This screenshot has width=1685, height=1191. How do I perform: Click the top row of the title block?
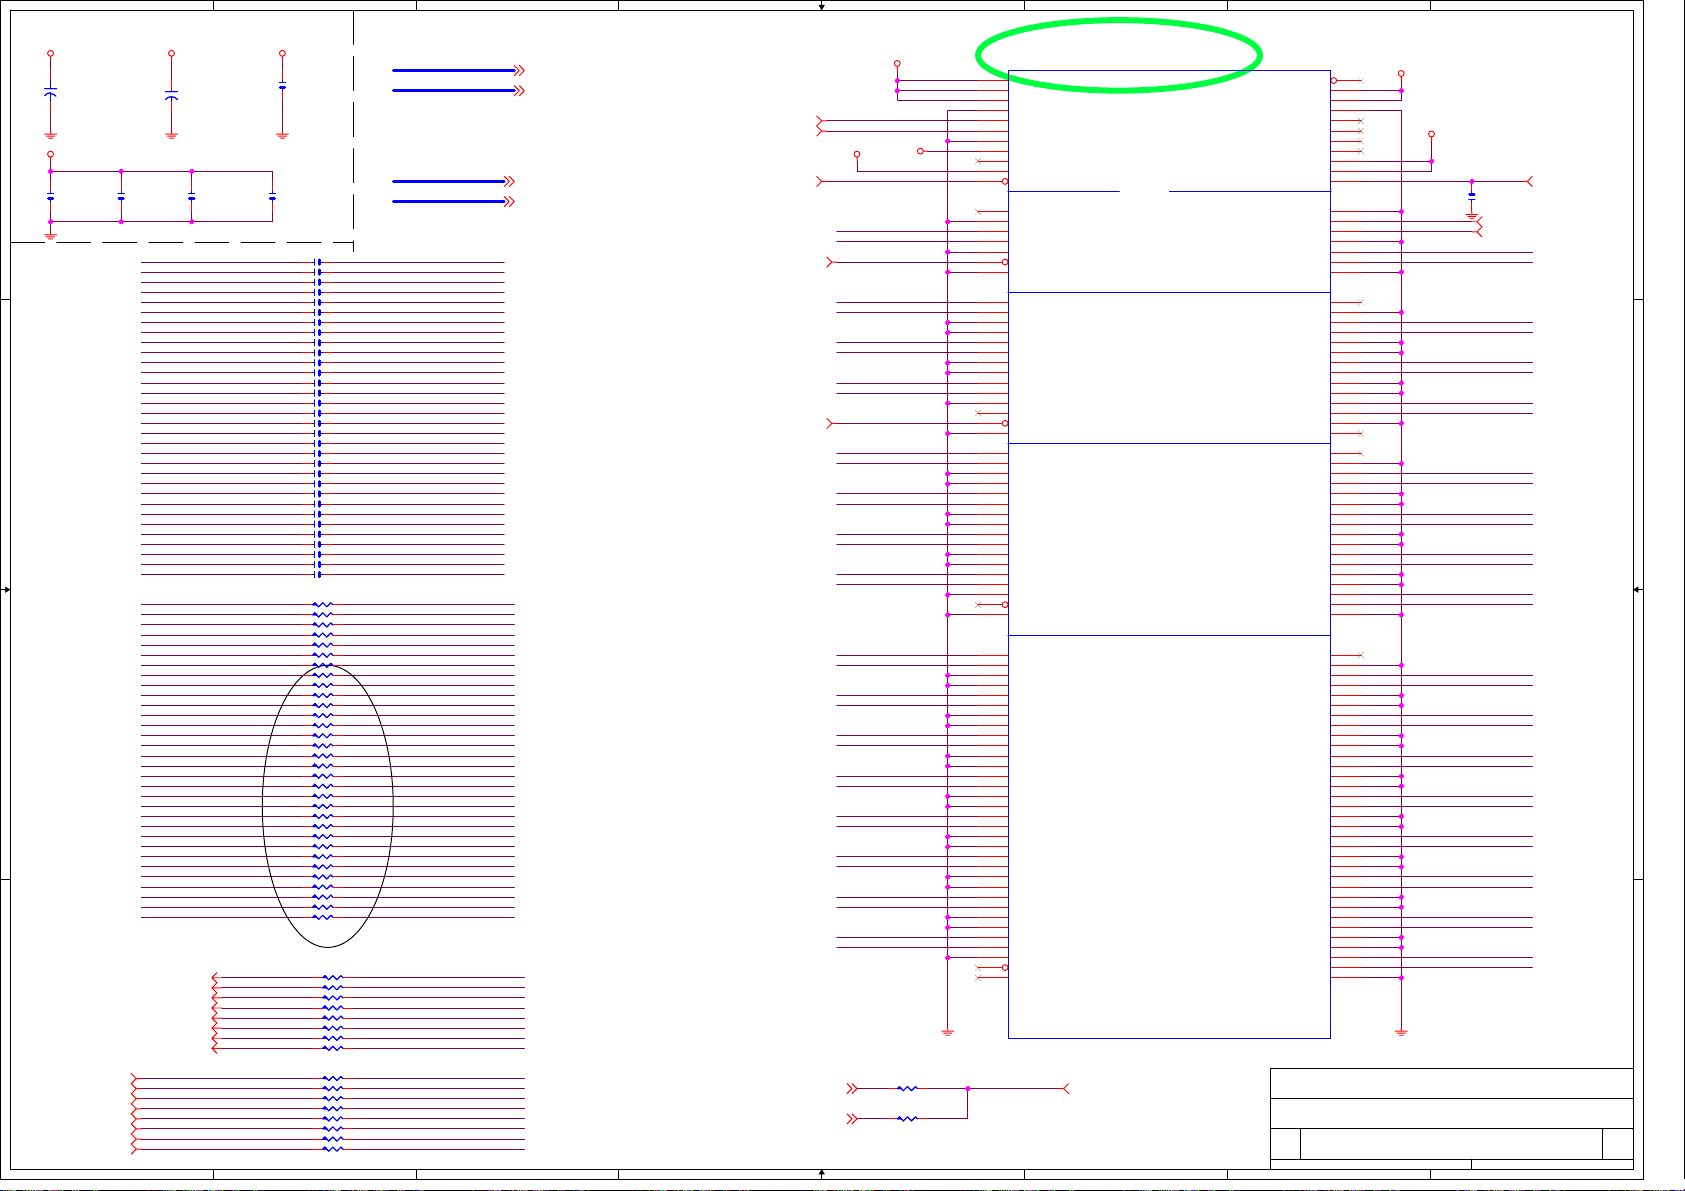[1451, 1084]
